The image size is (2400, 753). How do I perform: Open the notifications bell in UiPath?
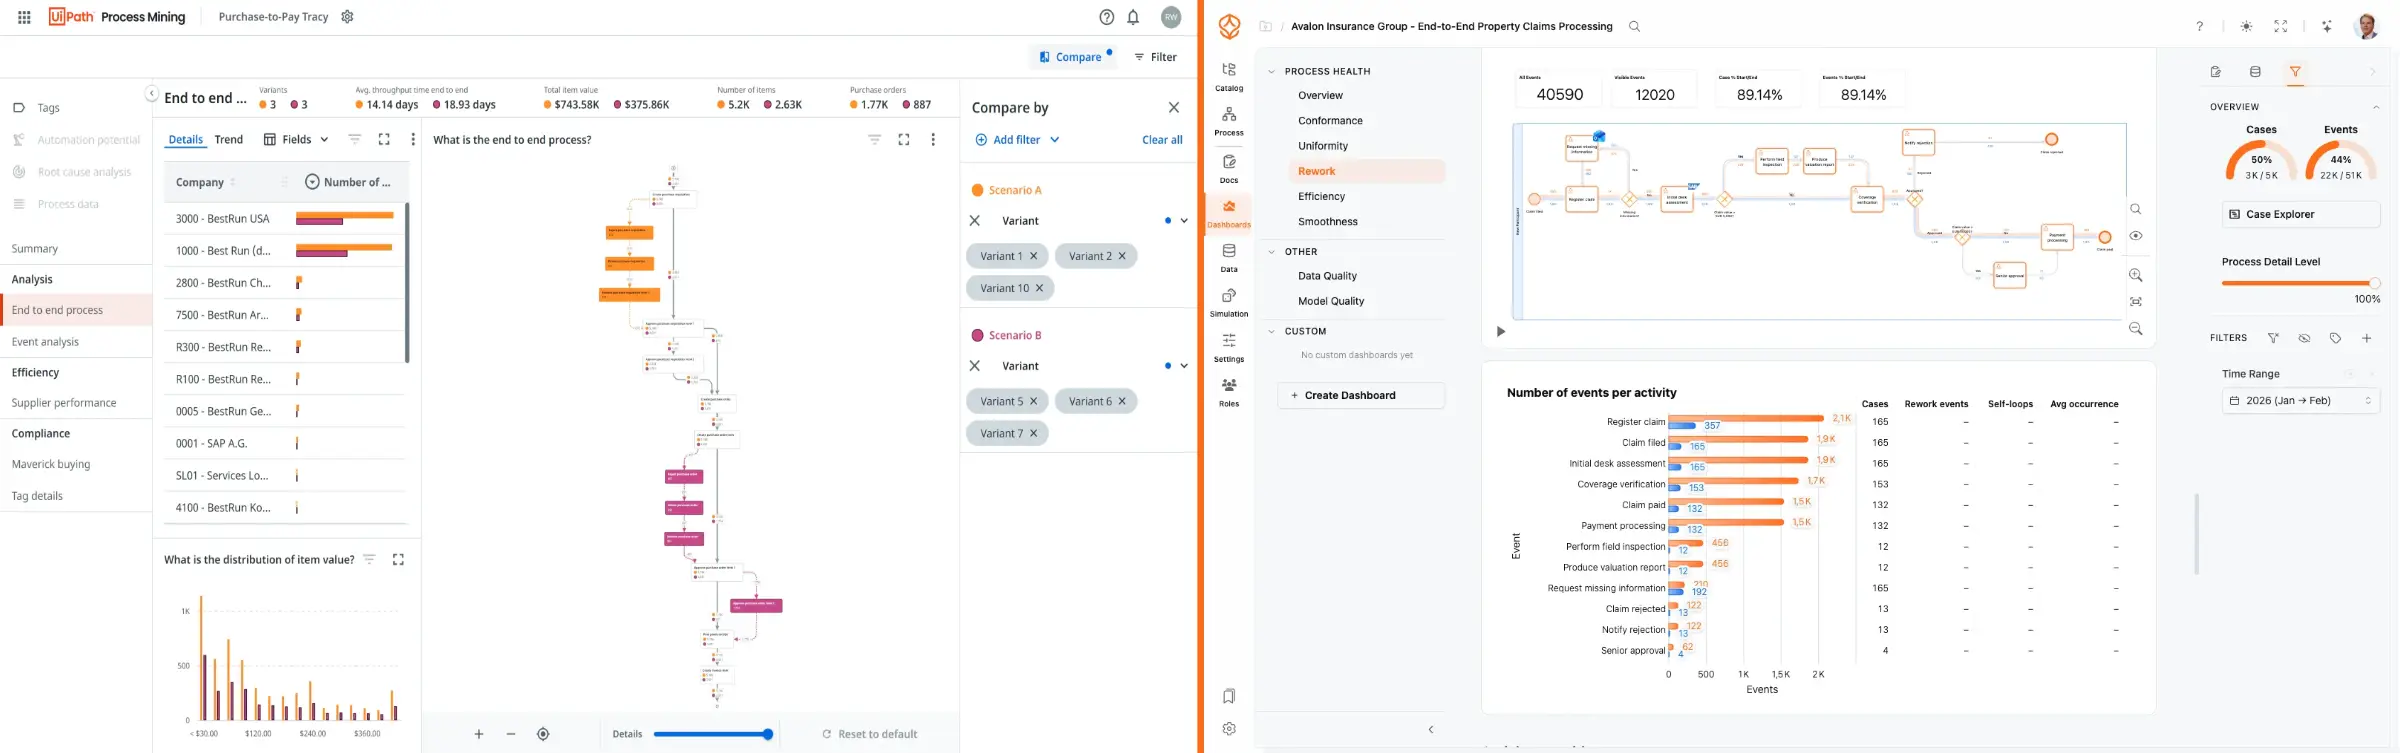click(x=1133, y=17)
